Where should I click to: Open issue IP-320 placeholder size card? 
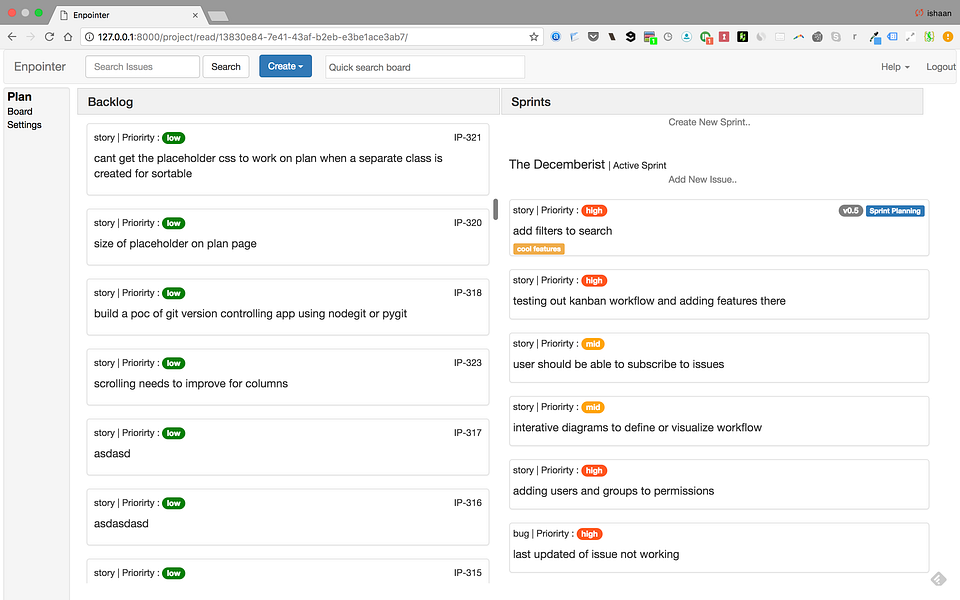point(288,237)
